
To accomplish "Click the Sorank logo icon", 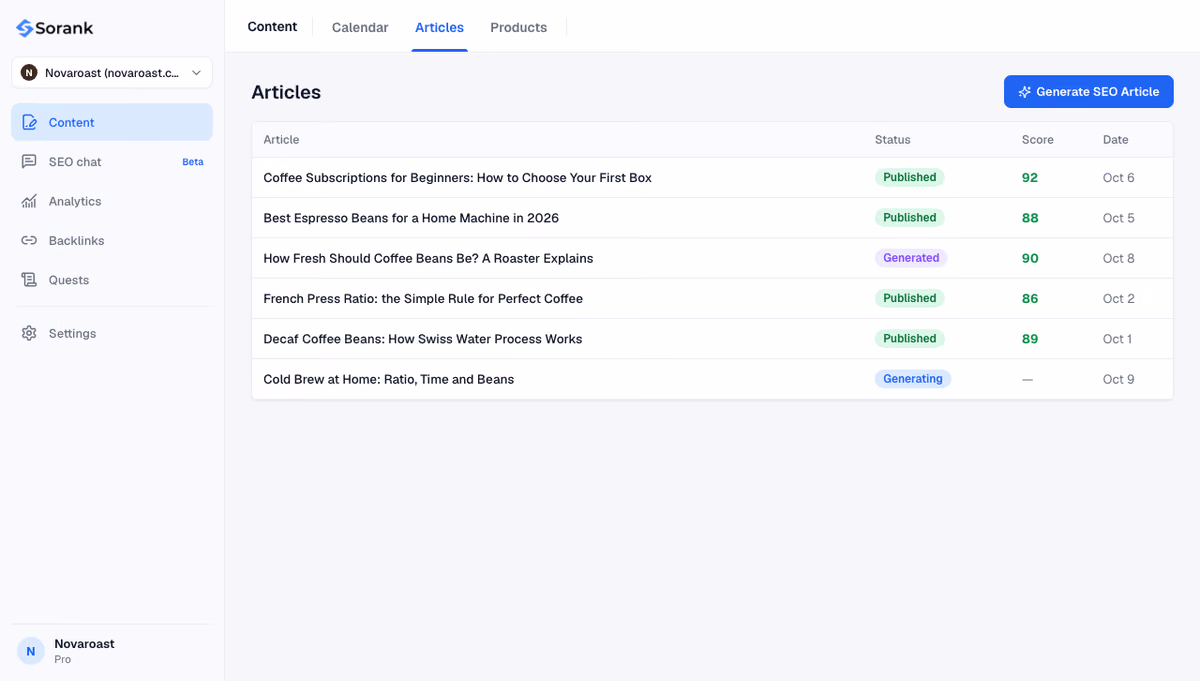I will coord(25,28).
